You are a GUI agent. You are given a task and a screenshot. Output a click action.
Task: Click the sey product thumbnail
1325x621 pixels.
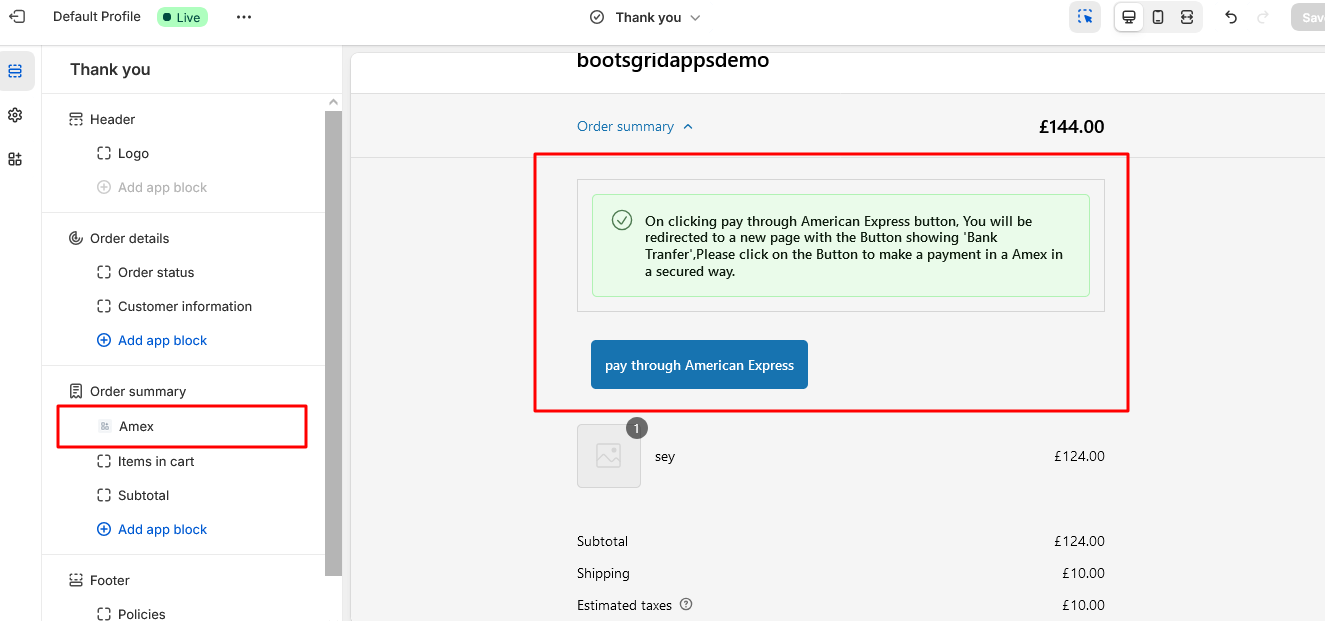pos(608,456)
